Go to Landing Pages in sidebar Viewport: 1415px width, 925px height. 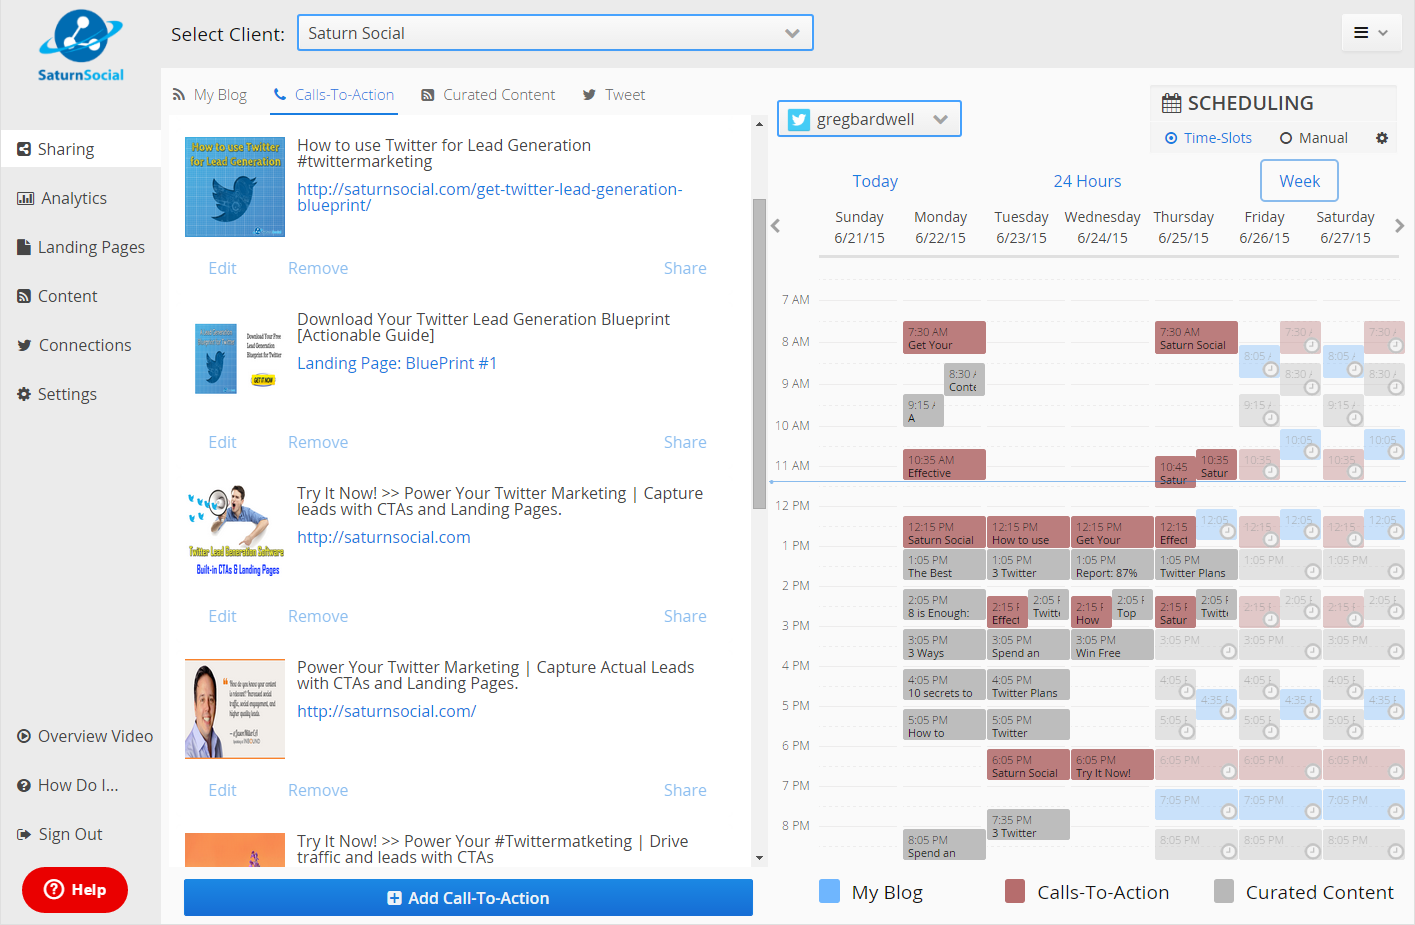pyautogui.click(x=80, y=247)
